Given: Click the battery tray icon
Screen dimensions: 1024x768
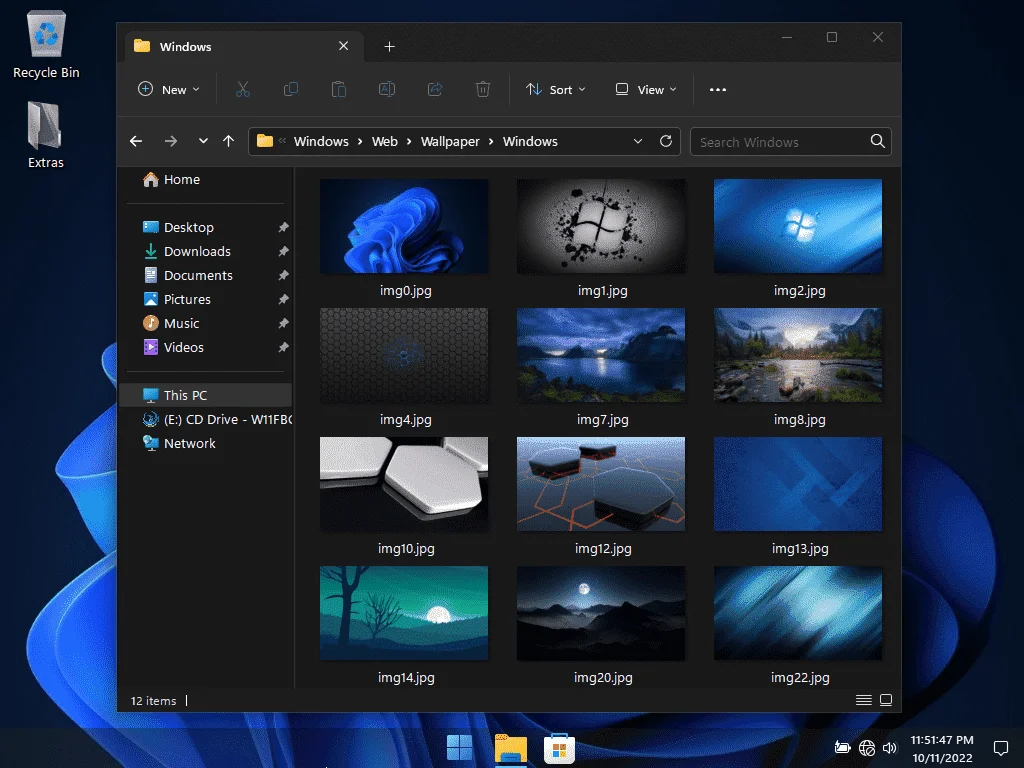Looking at the screenshot, I should coord(842,748).
